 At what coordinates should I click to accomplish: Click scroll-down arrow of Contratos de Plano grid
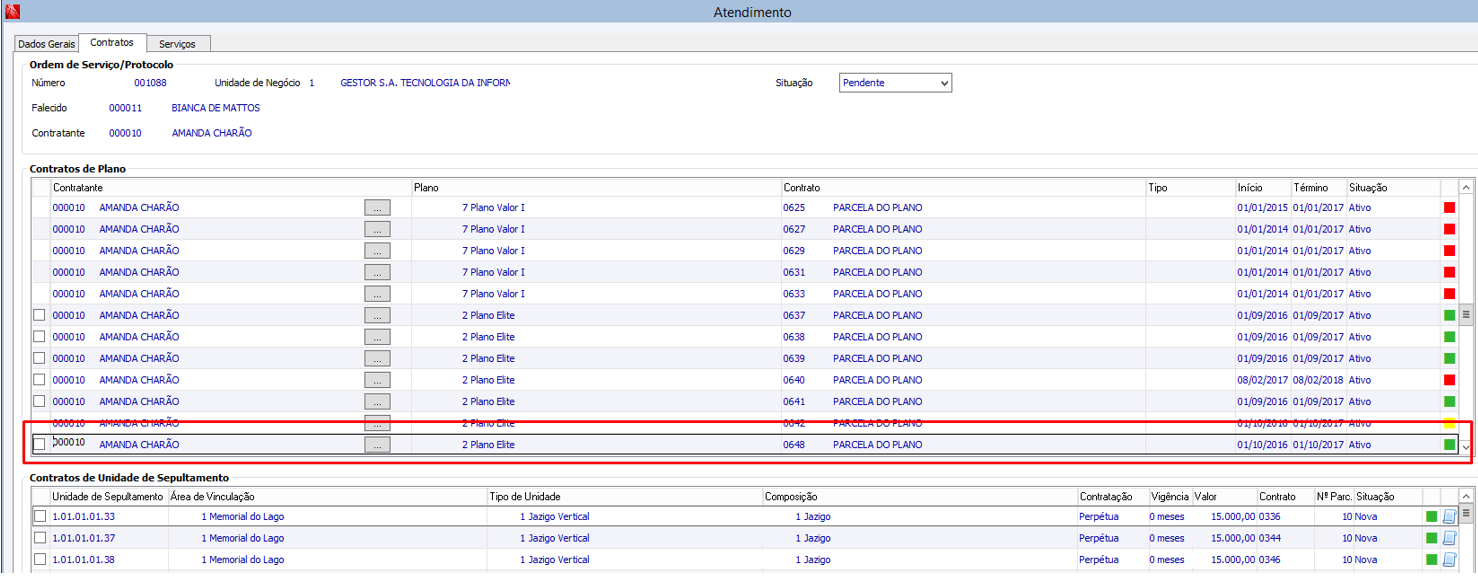click(x=1467, y=448)
